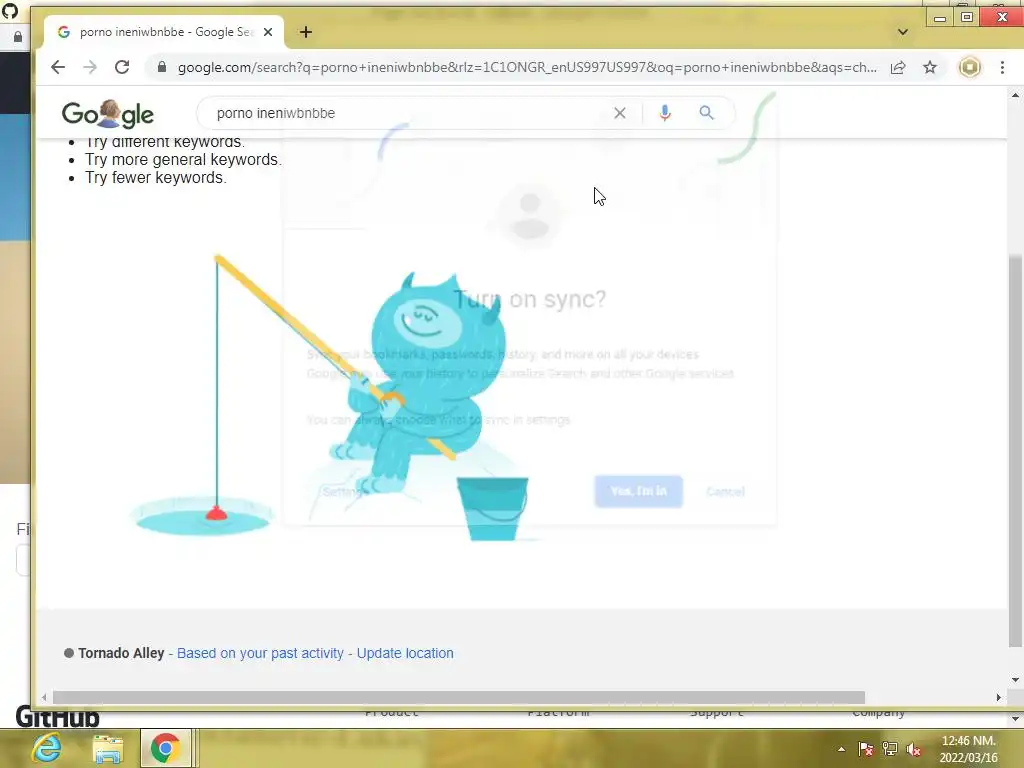Click the horizontal scrollbar thumb
The height and width of the screenshot is (768, 1024).
458,697
